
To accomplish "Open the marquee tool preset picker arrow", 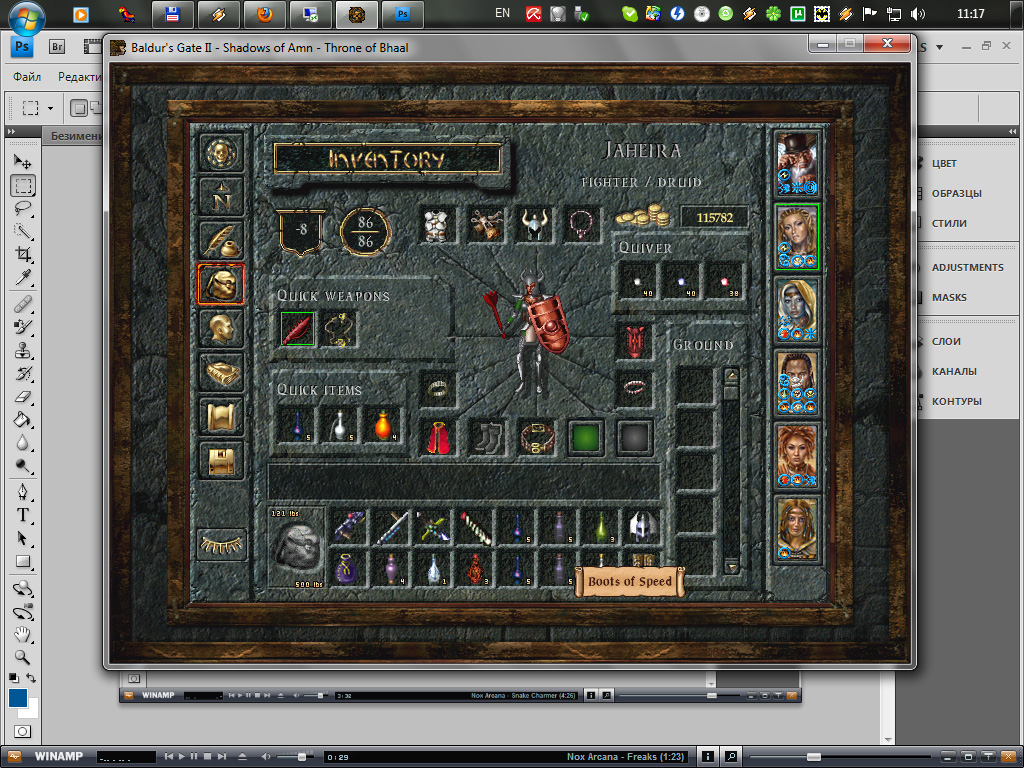I will click(50, 108).
